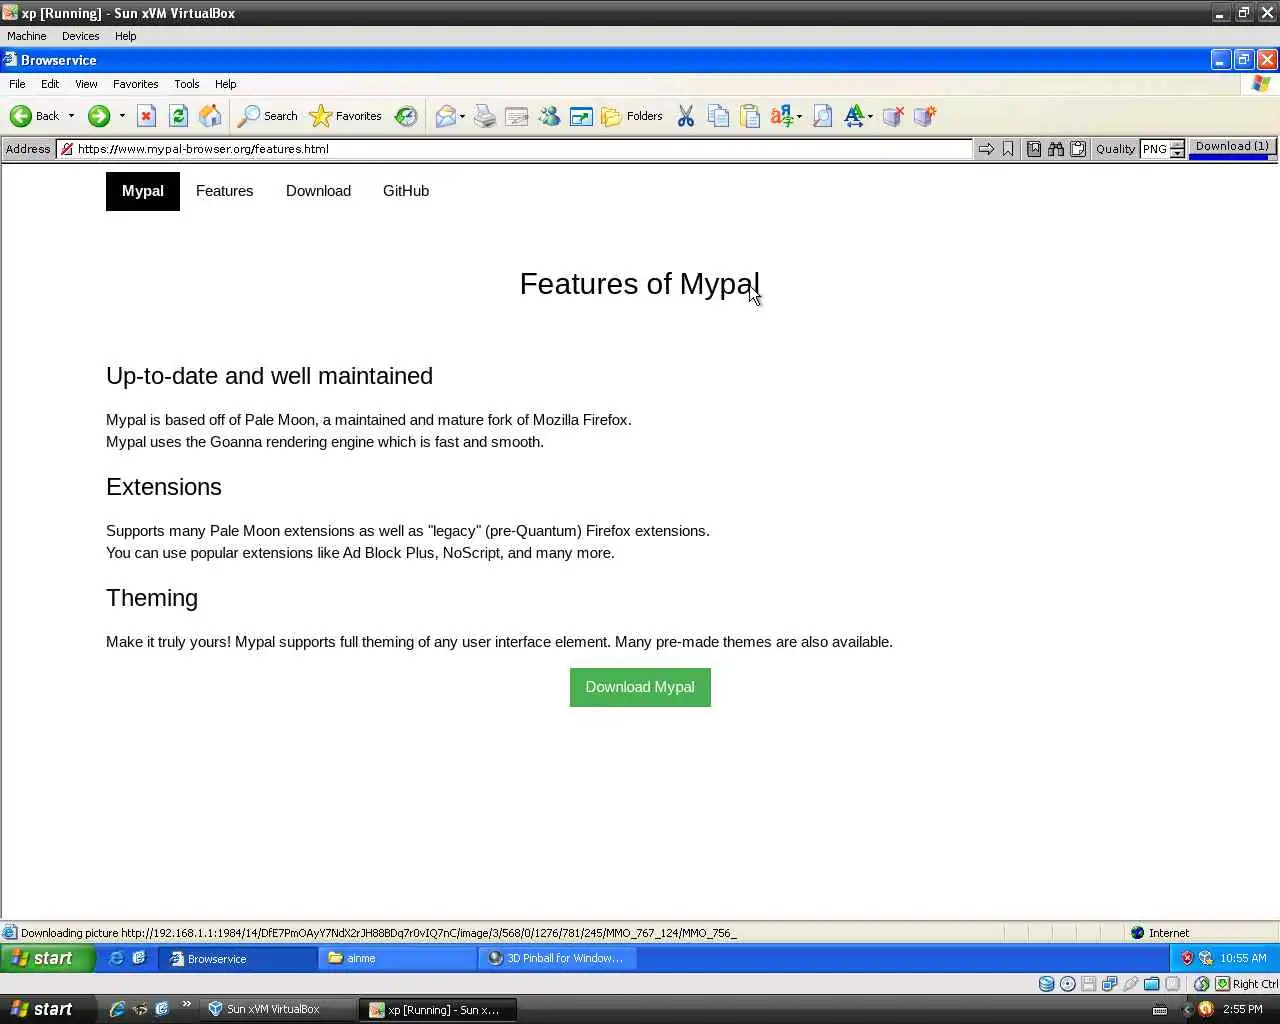Click the Features of Mypal heading
The height and width of the screenshot is (1024, 1280).
tap(640, 284)
